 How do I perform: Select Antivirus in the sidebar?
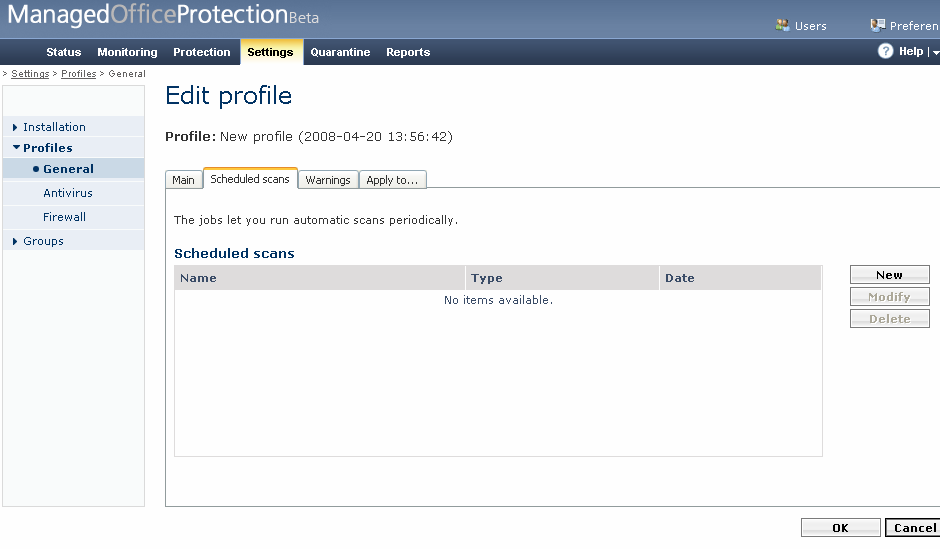(68, 193)
